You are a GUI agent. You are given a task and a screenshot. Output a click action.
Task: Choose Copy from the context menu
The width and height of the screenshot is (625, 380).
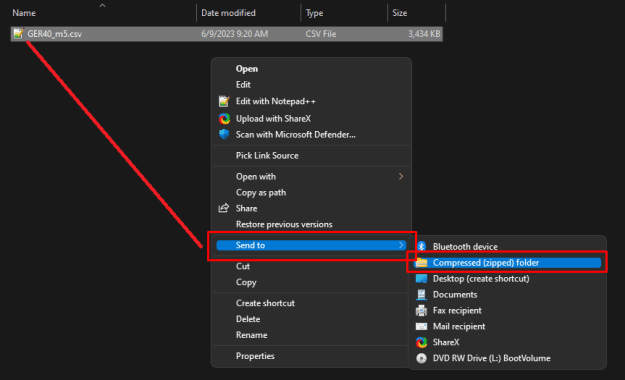pyautogui.click(x=246, y=282)
